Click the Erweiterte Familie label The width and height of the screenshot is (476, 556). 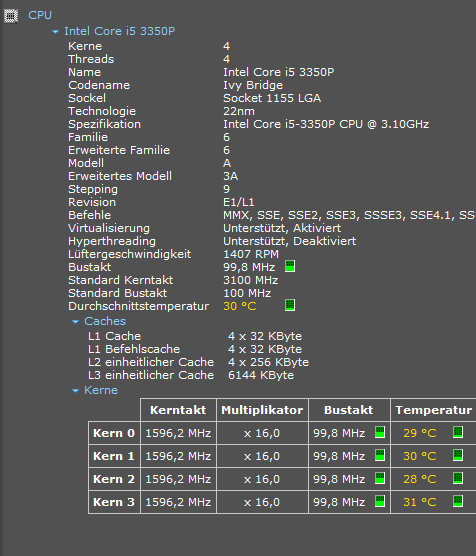119,150
